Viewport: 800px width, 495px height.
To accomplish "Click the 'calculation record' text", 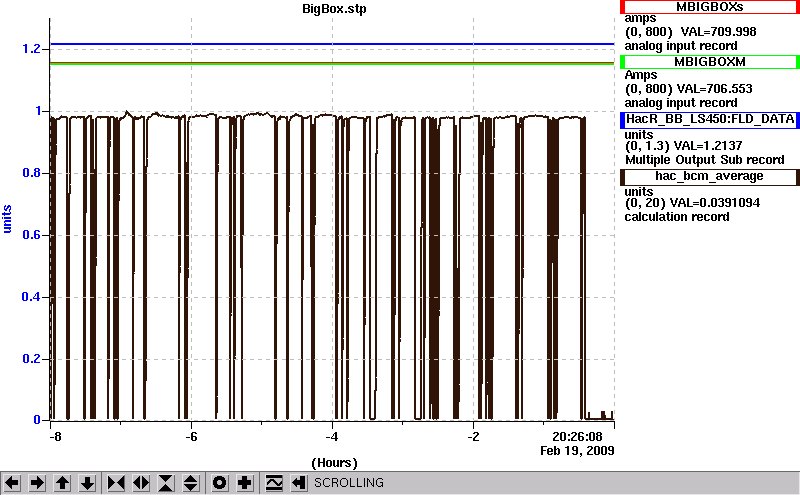I will point(677,217).
